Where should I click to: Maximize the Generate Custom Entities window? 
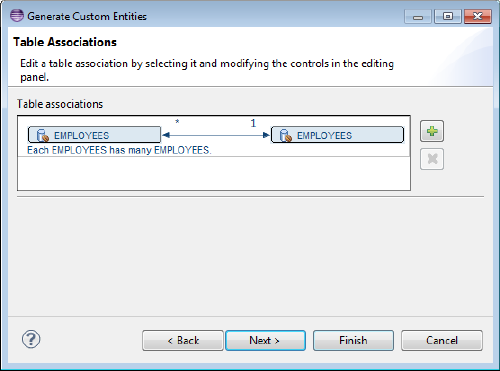(448, 16)
